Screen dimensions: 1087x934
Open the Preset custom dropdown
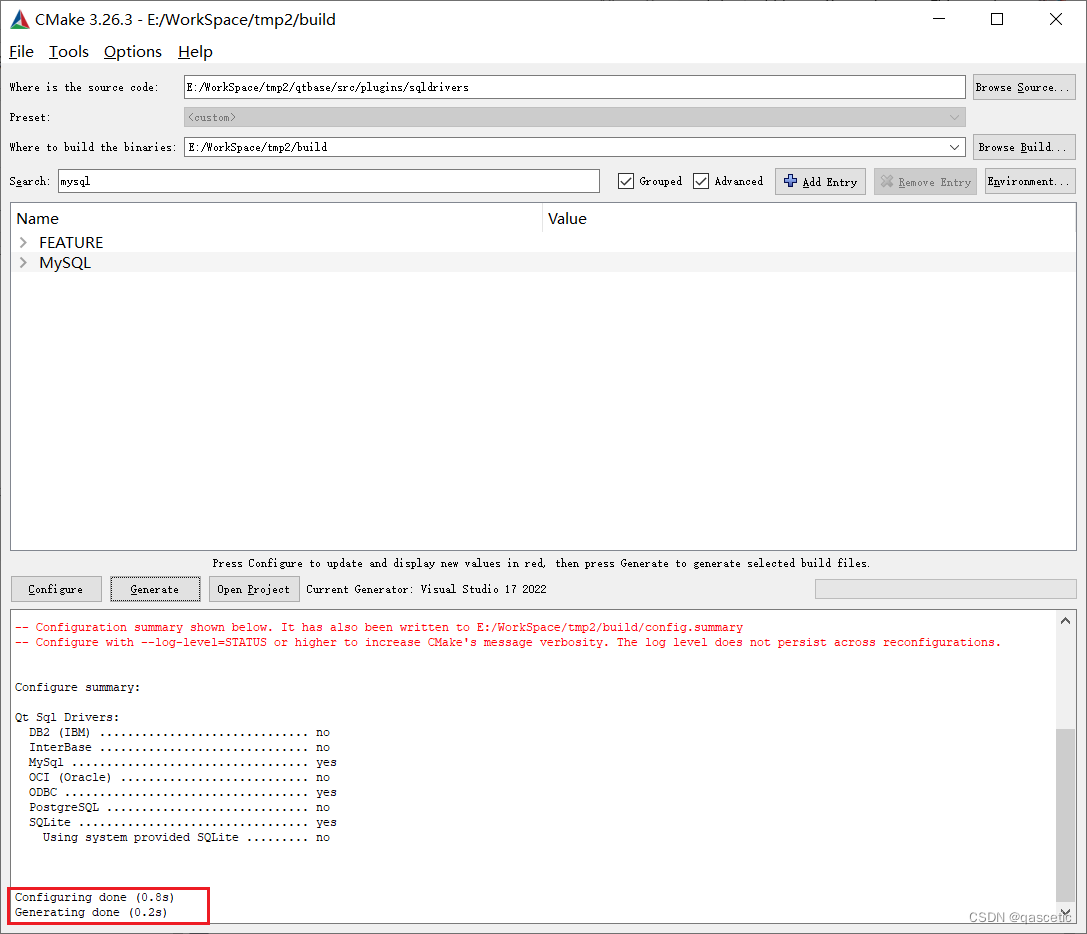[575, 117]
